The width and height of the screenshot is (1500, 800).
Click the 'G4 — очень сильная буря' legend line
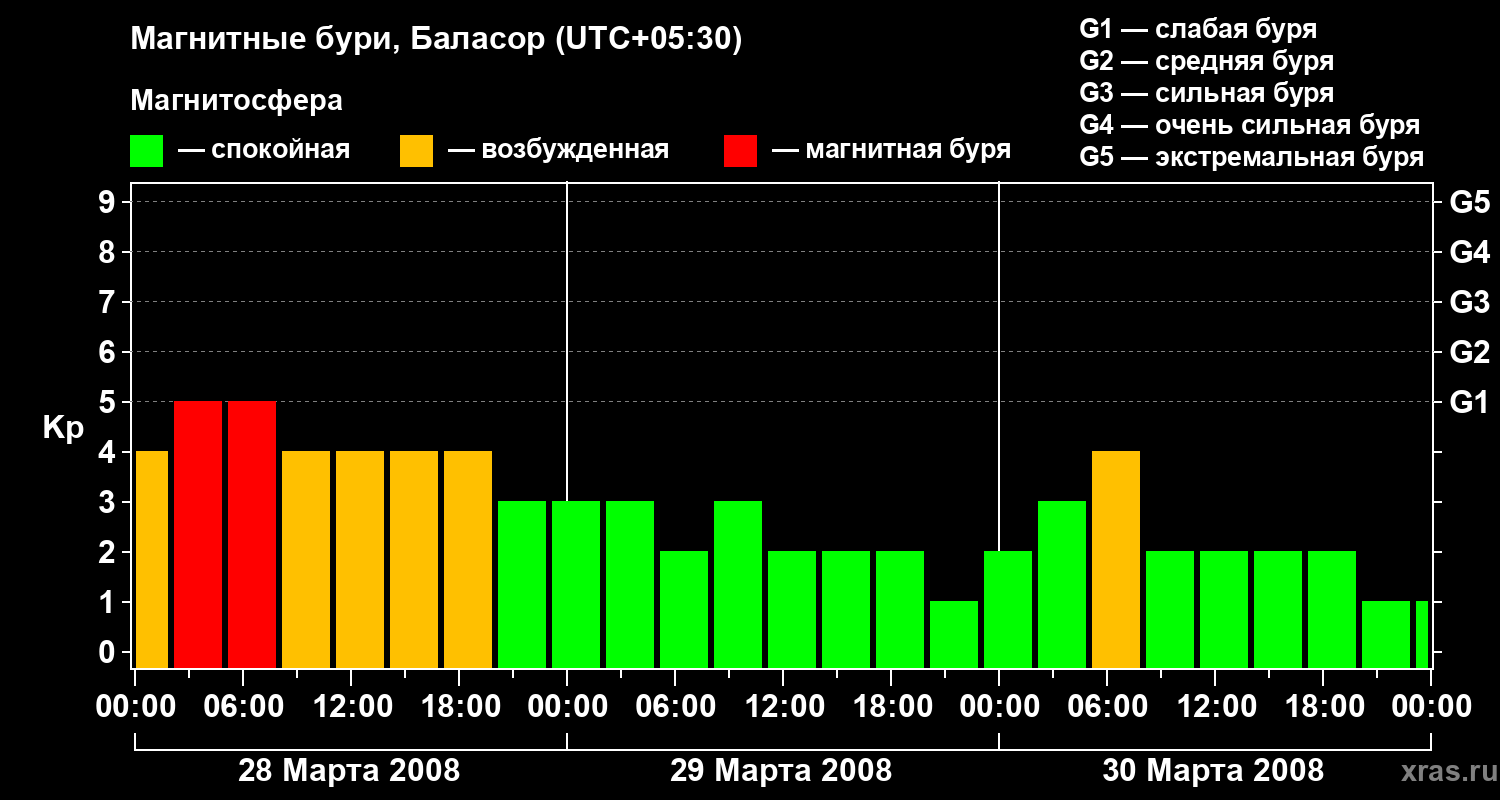coord(1250,125)
